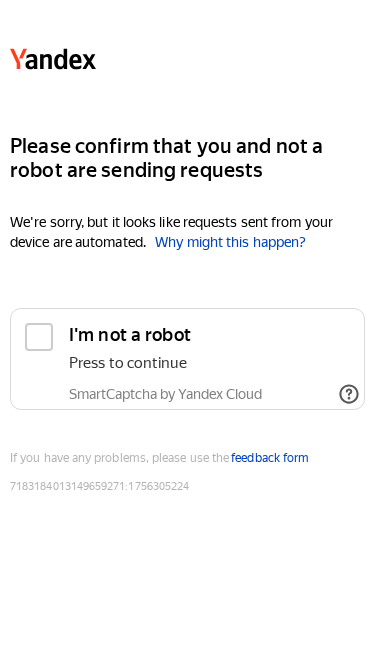Open the feedback form link
Viewport: 375px width, 667px height.
click(270, 458)
